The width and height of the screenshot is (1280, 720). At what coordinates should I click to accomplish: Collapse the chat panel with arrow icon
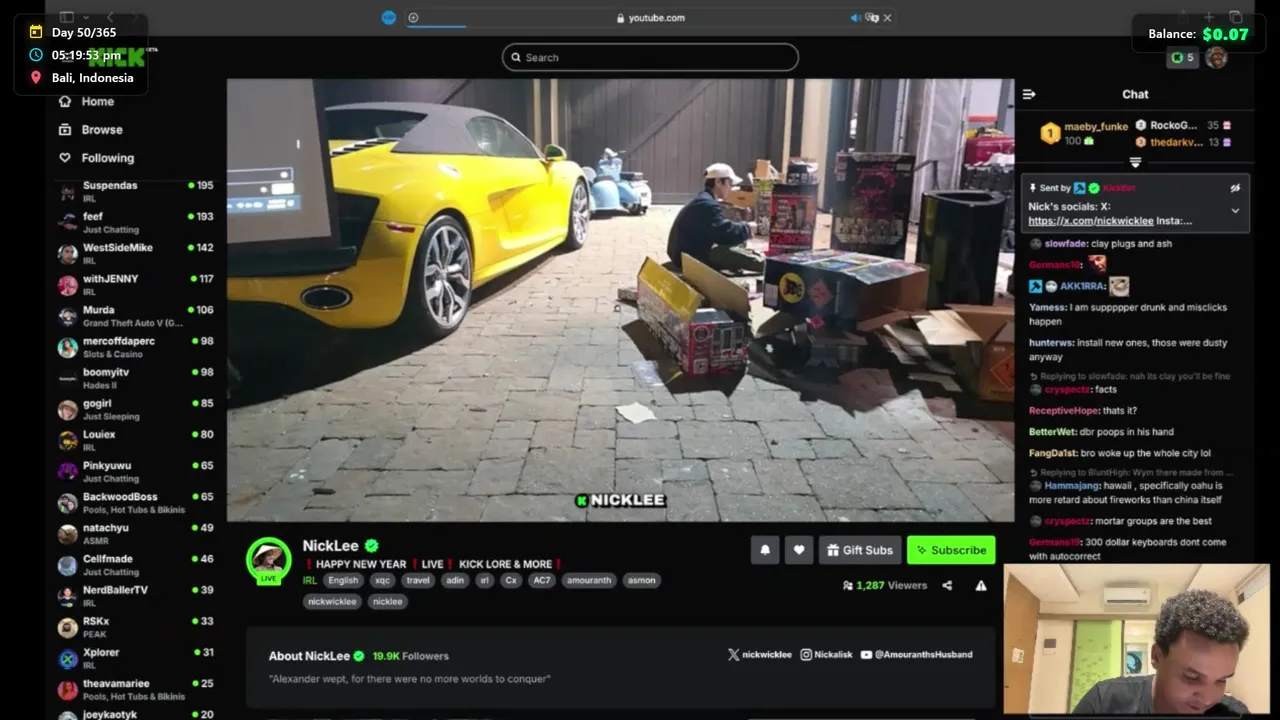point(1029,94)
